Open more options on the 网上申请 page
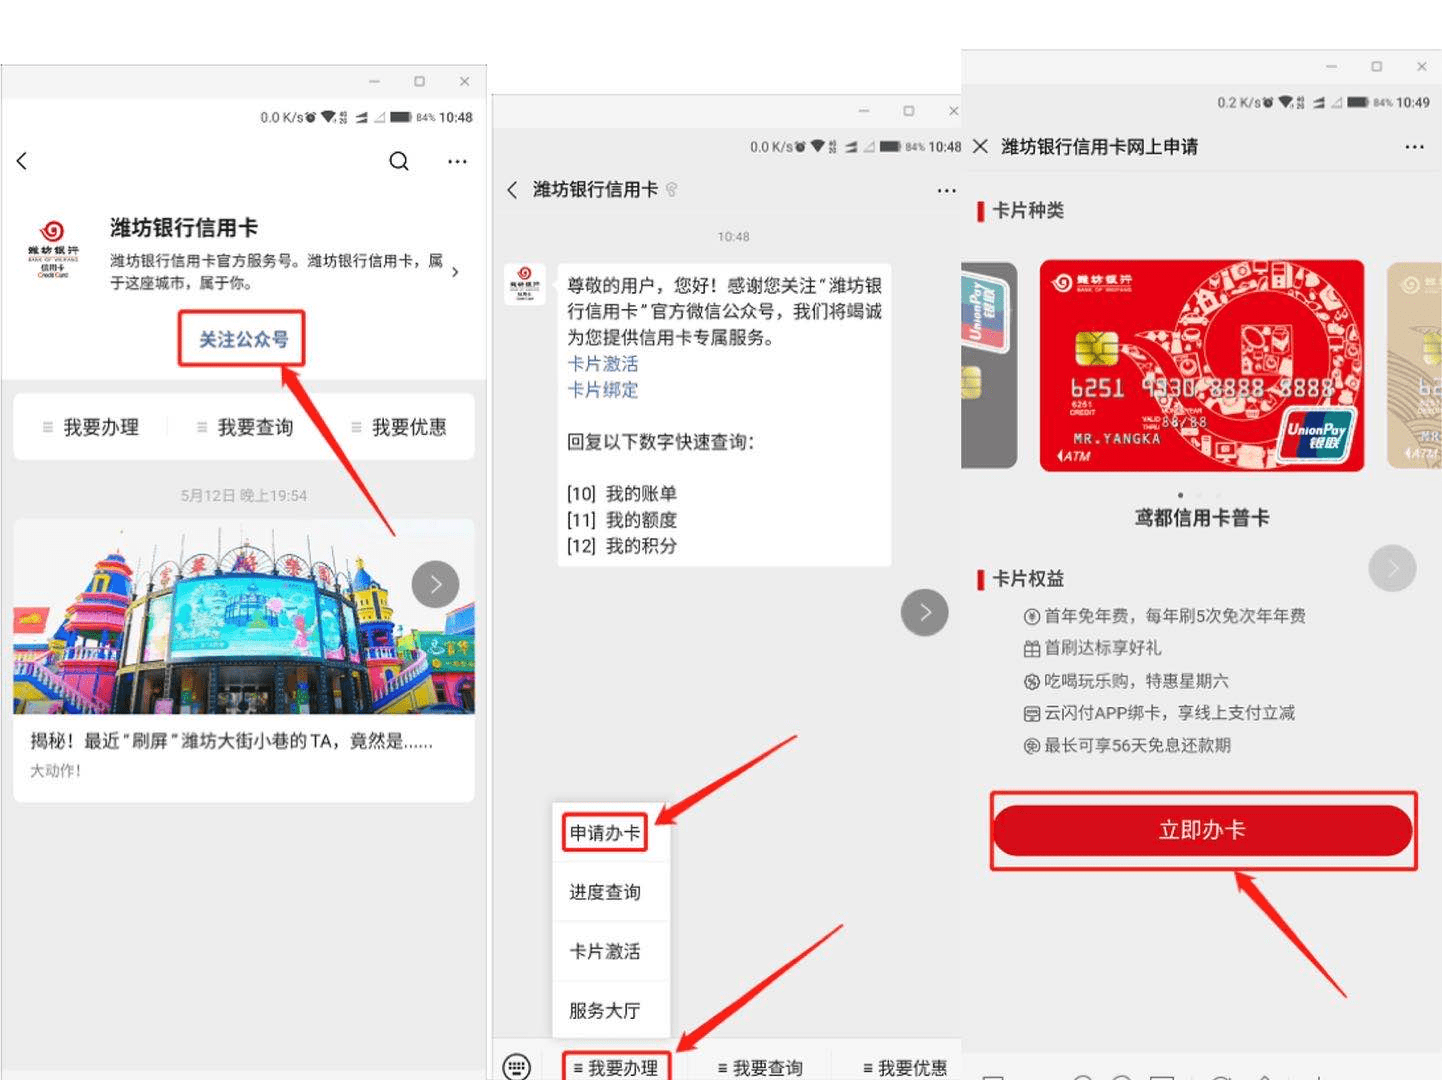The image size is (1442, 1080). (x=1414, y=146)
